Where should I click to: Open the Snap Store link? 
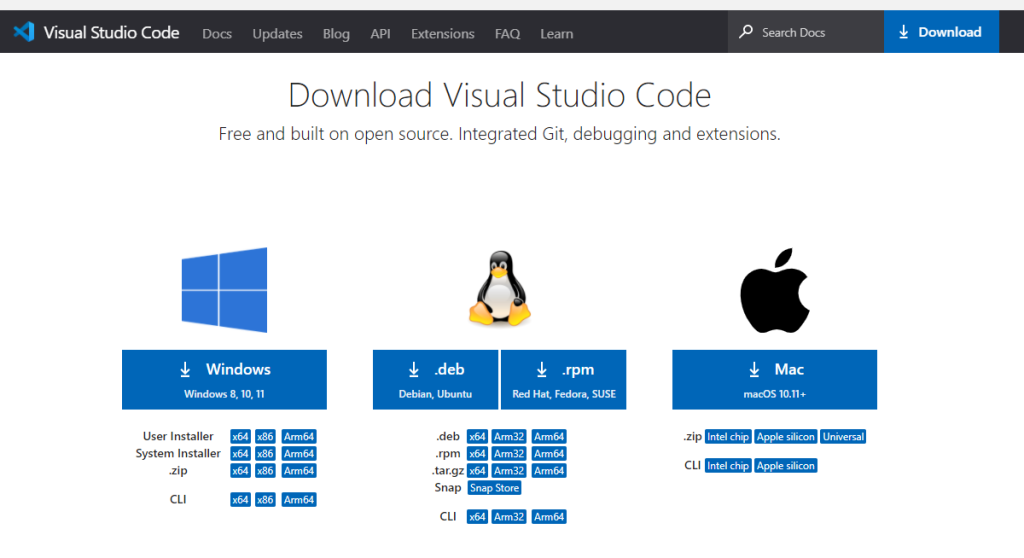pyautogui.click(x=494, y=488)
